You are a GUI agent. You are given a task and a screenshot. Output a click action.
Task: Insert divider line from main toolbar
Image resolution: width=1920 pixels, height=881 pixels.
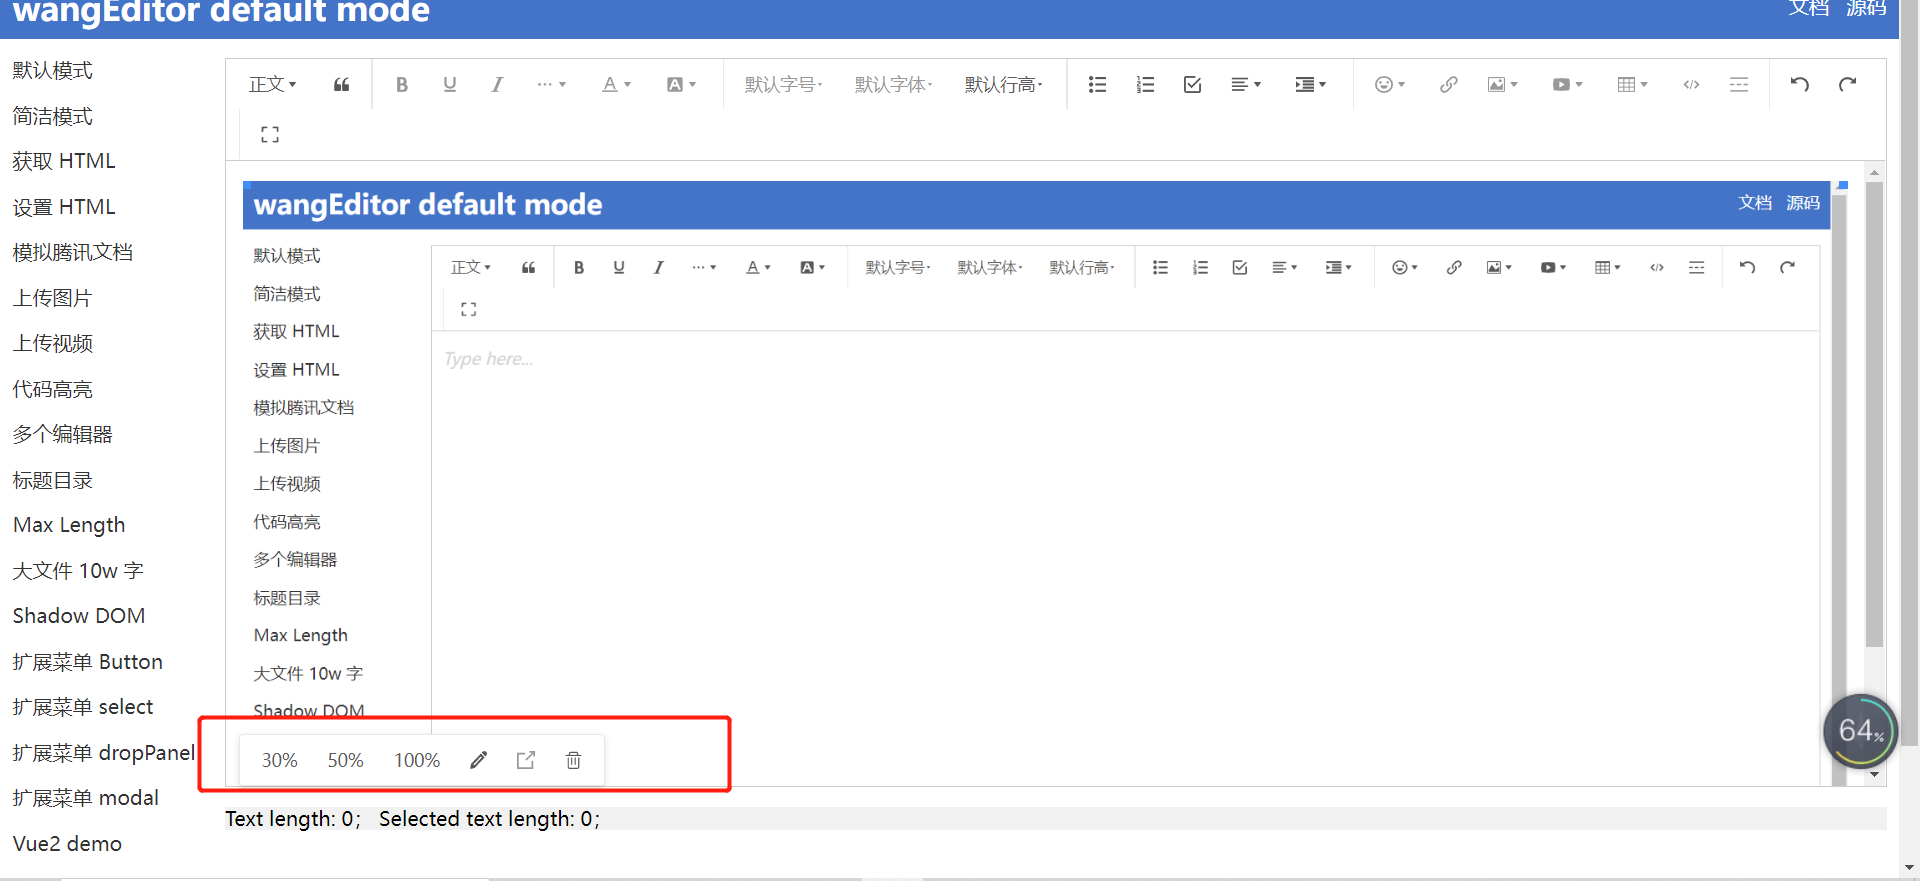[x=1739, y=85]
